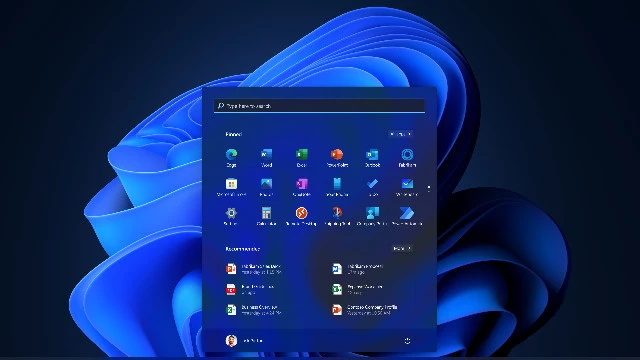Click the More button in Recommended

click(x=402, y=248)
